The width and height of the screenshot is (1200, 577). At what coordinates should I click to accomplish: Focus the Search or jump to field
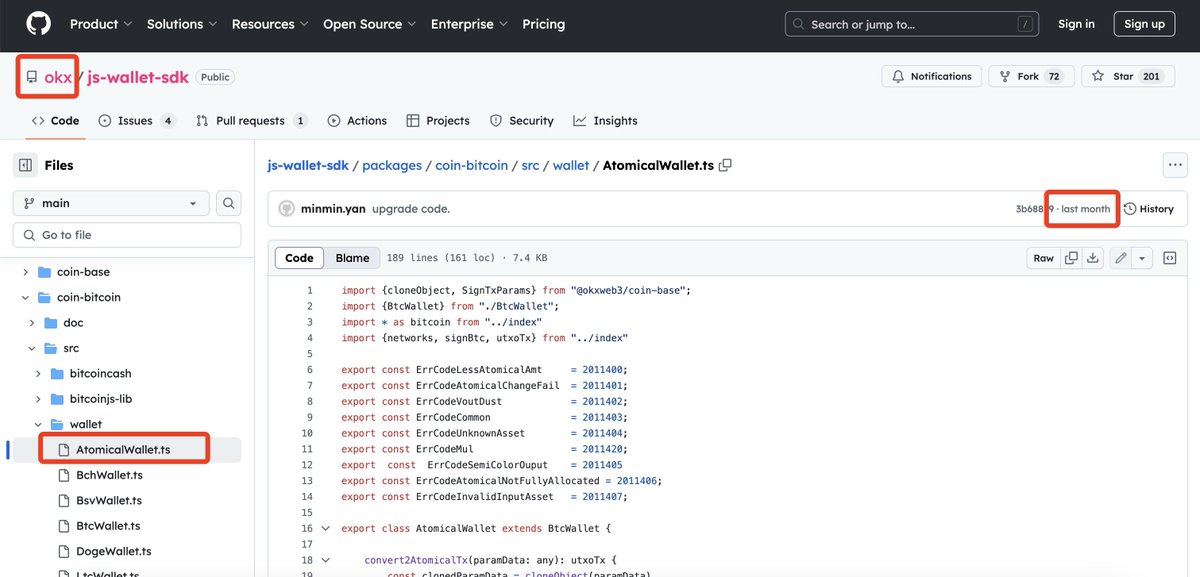click(912, 24)
